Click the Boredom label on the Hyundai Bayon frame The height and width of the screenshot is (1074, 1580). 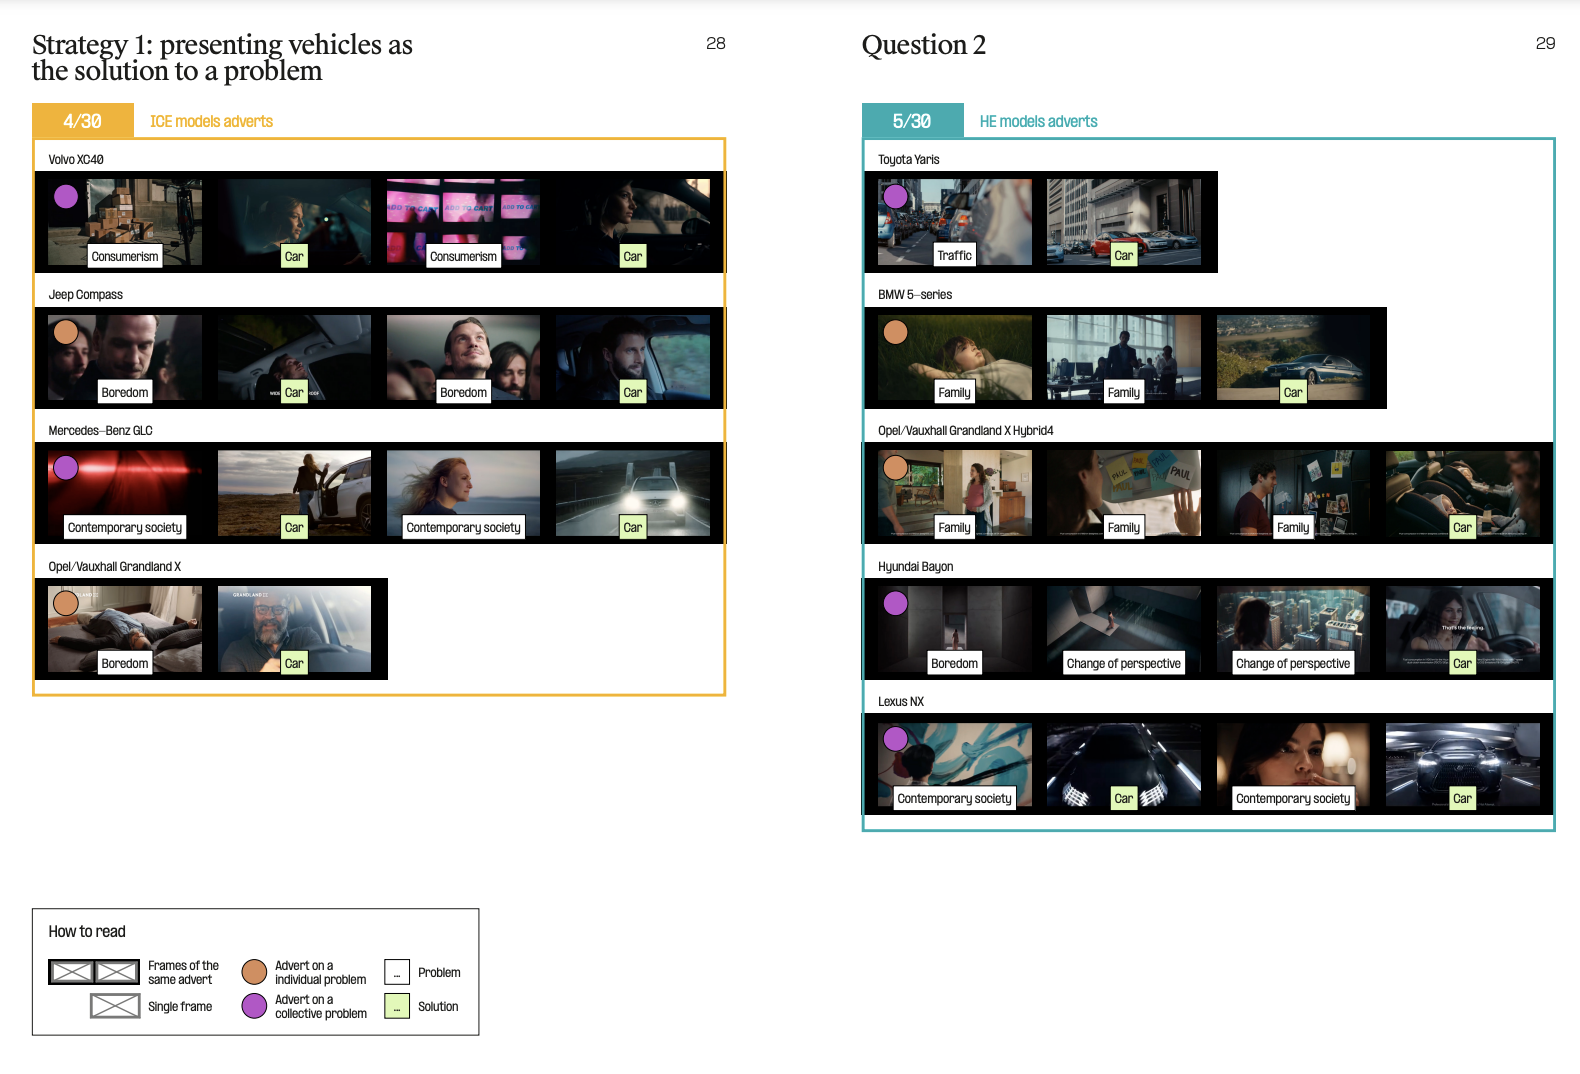coord(955,663)
